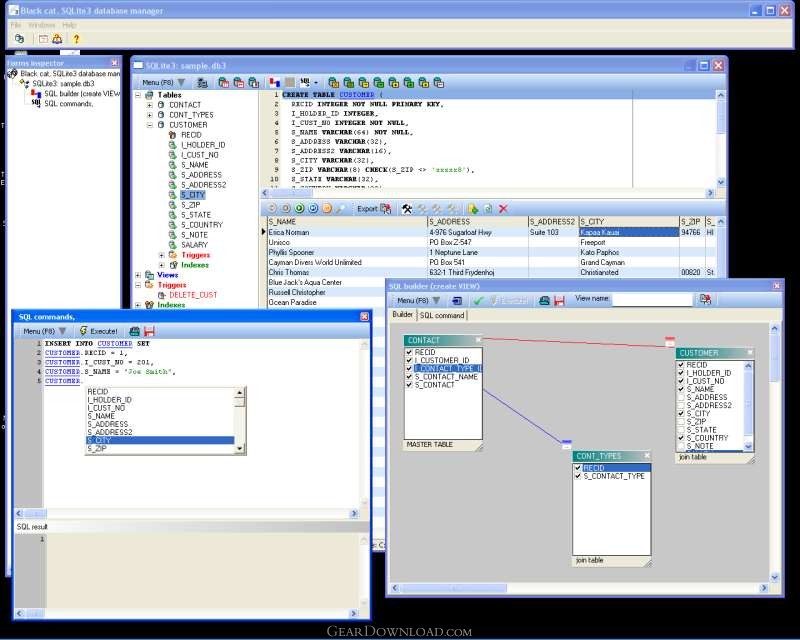The image size is (800, 640).
Task: Click the first red table icon in sample.db3 toolbar
Action: [223, 82]
